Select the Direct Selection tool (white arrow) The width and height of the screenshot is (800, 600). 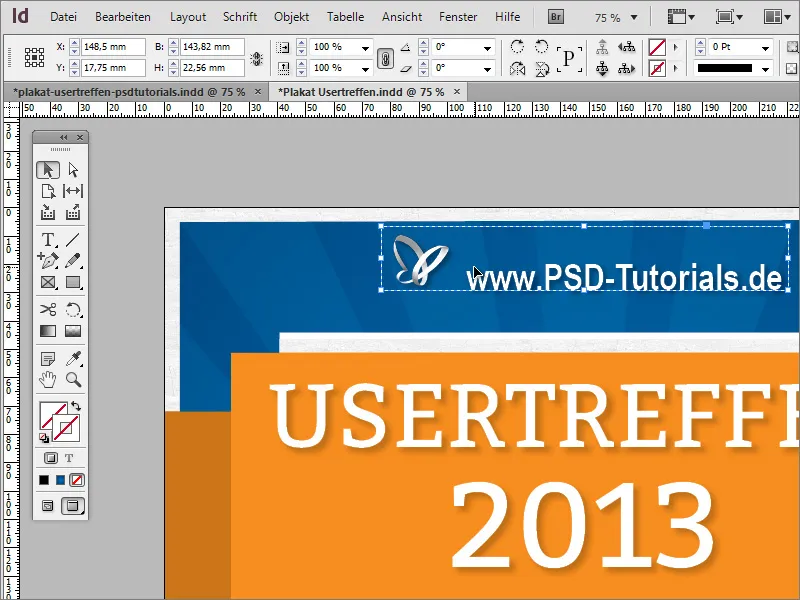(x=73, y=169)
